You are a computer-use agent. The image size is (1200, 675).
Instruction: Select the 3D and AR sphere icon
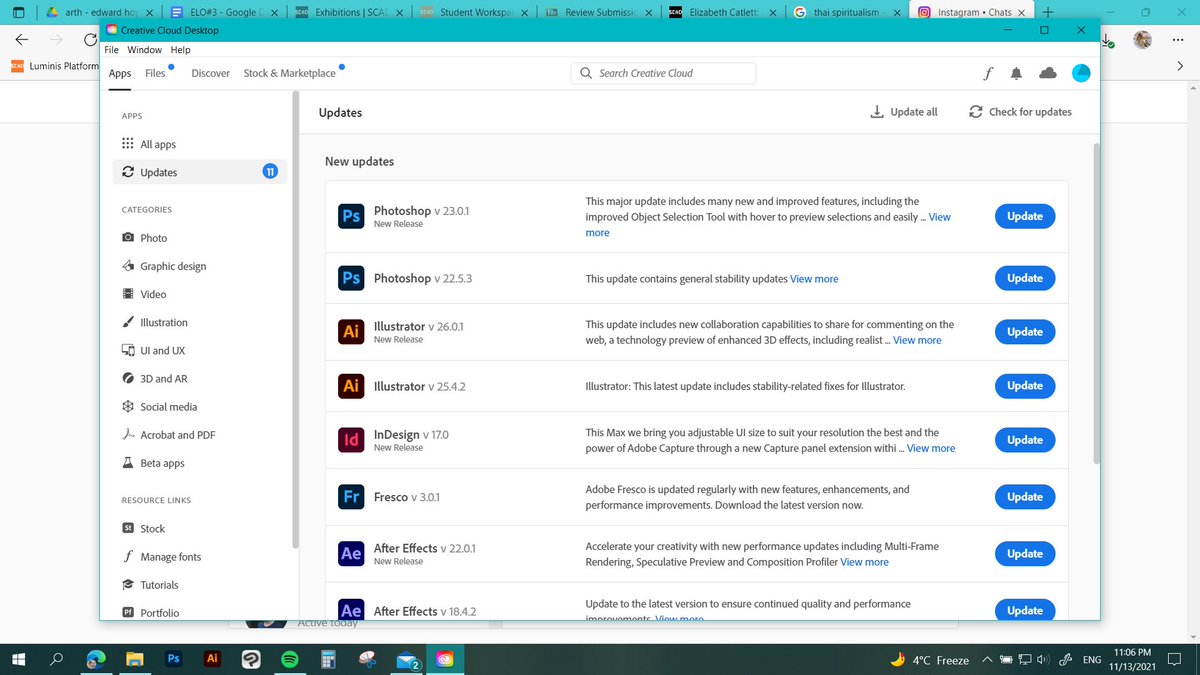[x=128, y=378]
